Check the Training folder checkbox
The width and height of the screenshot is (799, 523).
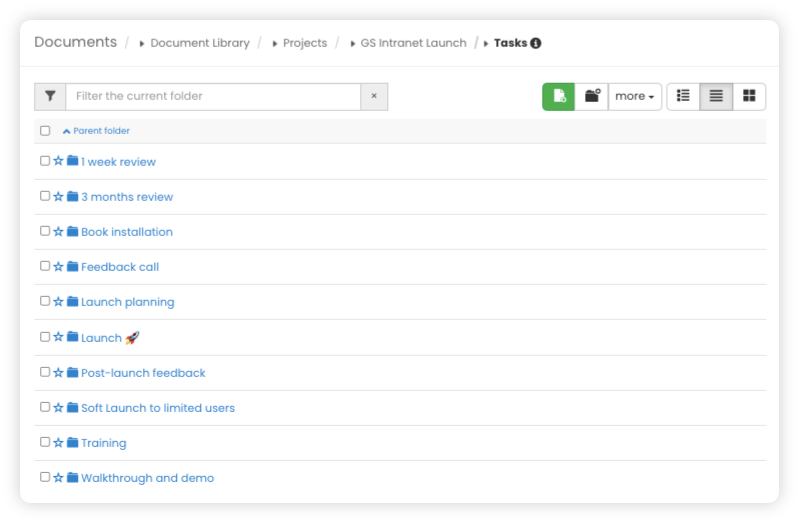[x=45, y=442]
